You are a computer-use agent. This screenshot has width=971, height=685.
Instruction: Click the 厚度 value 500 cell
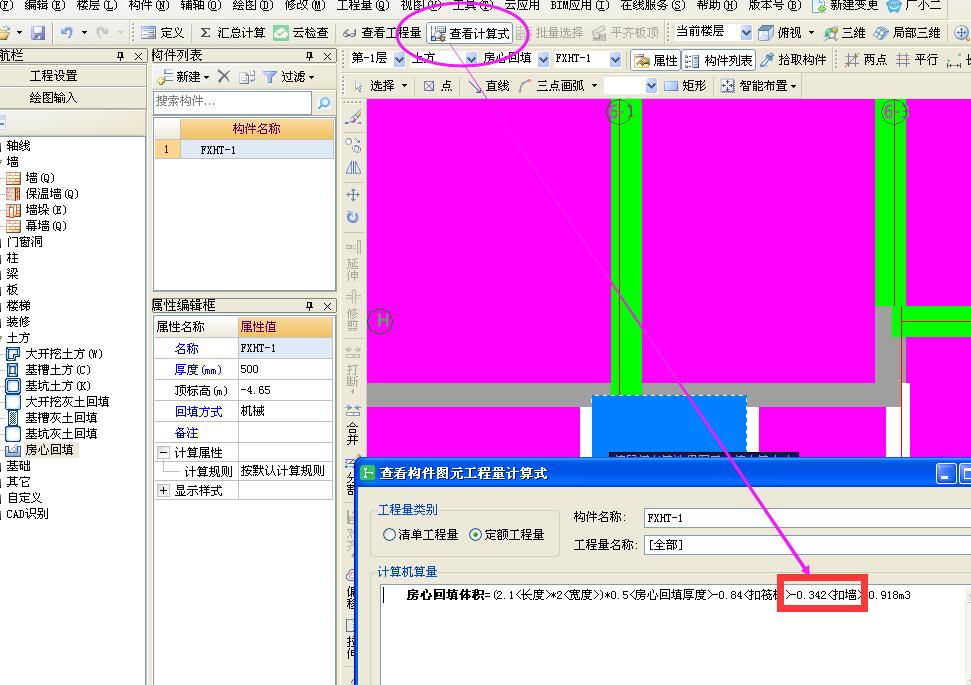(x=285, y=369)
